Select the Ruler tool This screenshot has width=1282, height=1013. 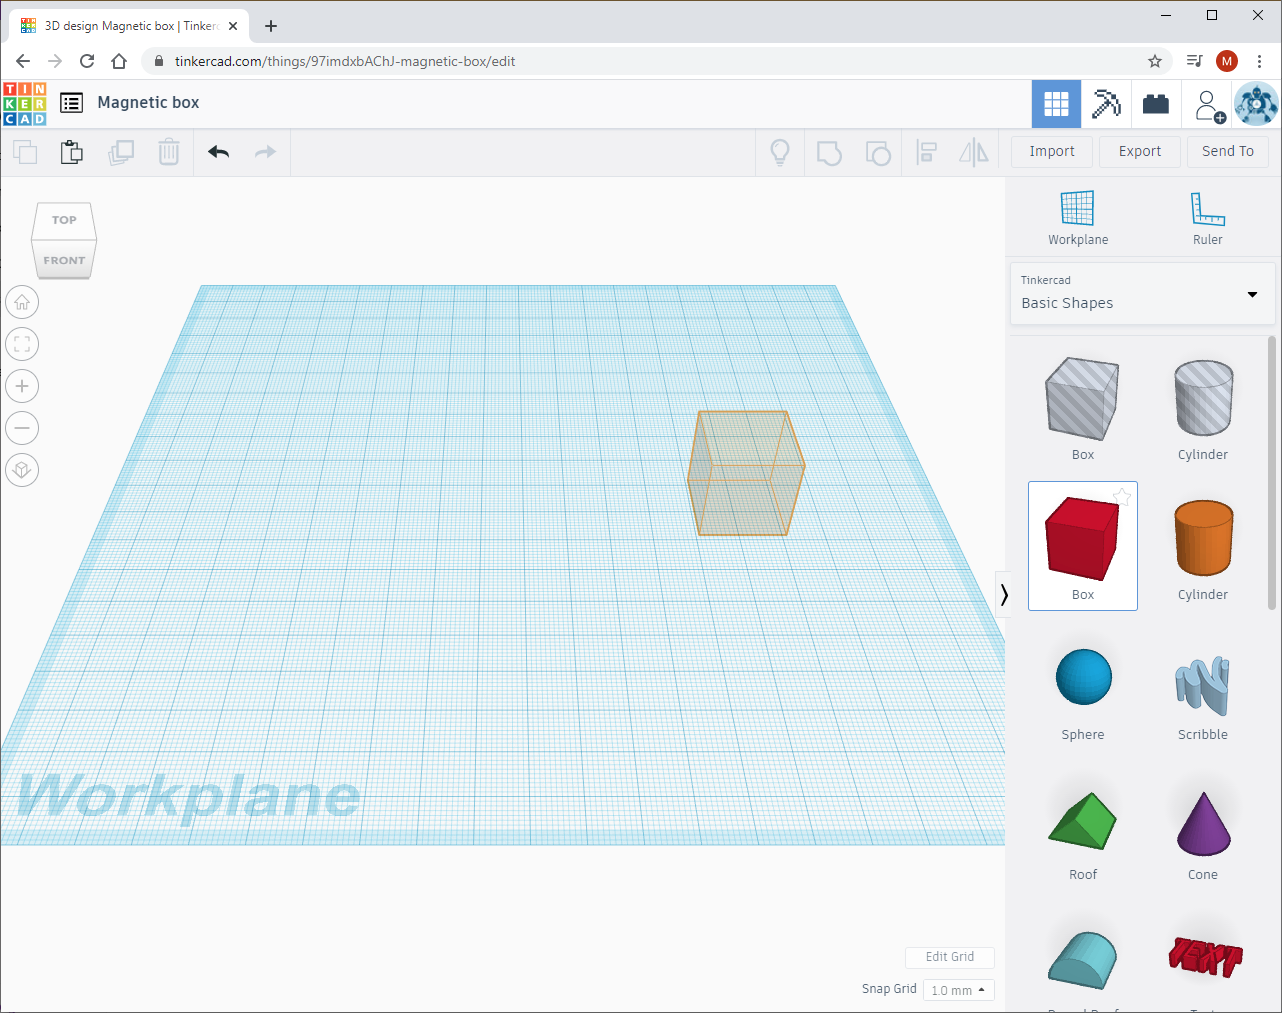[x=1208, y=217]
